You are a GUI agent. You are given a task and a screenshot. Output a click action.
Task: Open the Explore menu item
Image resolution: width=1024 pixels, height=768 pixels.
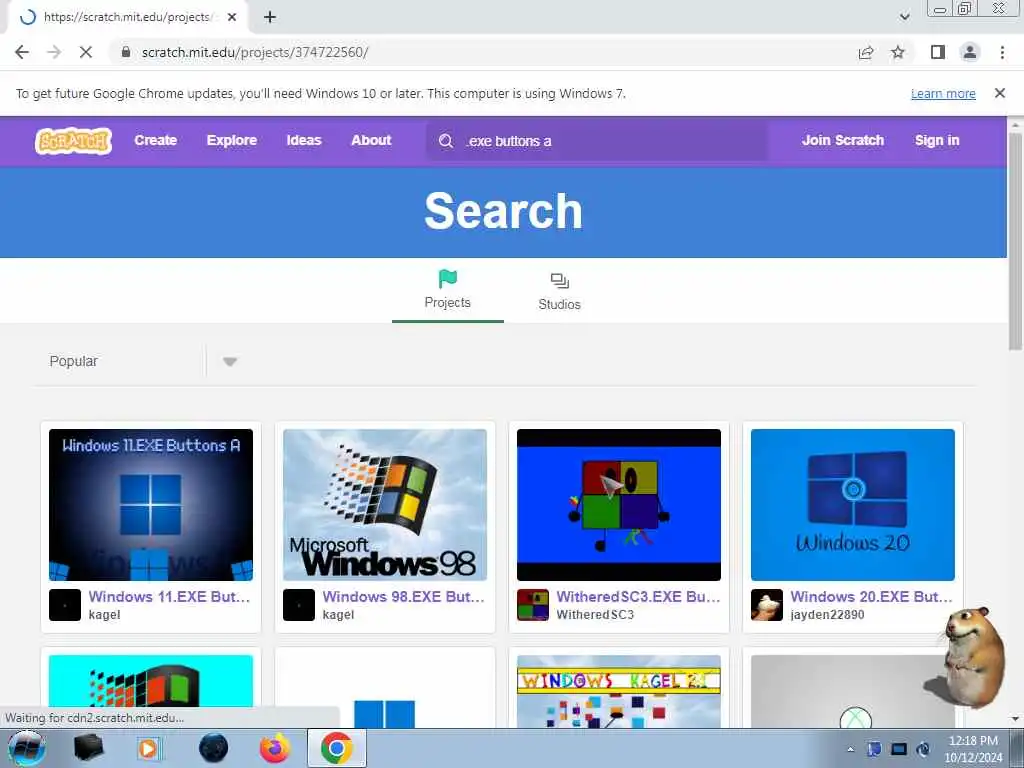pyautogui.click(x=232, y=140)
